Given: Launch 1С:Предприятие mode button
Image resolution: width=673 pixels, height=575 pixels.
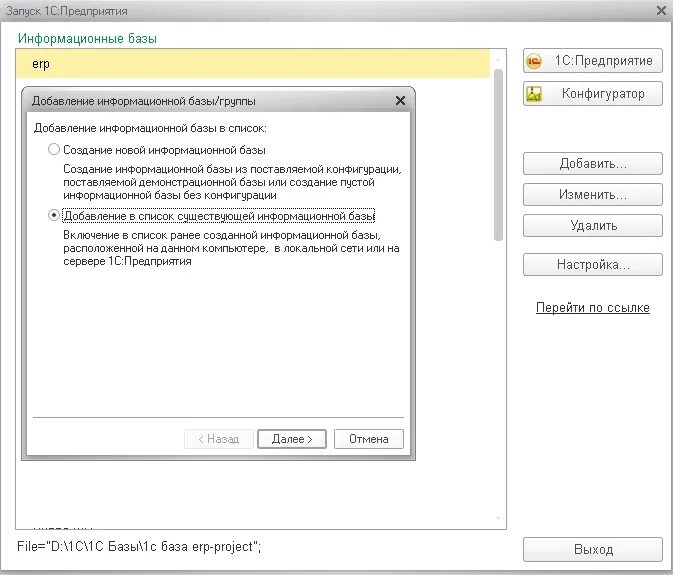Looking at the screenshot, I should [x=593, y=61].
